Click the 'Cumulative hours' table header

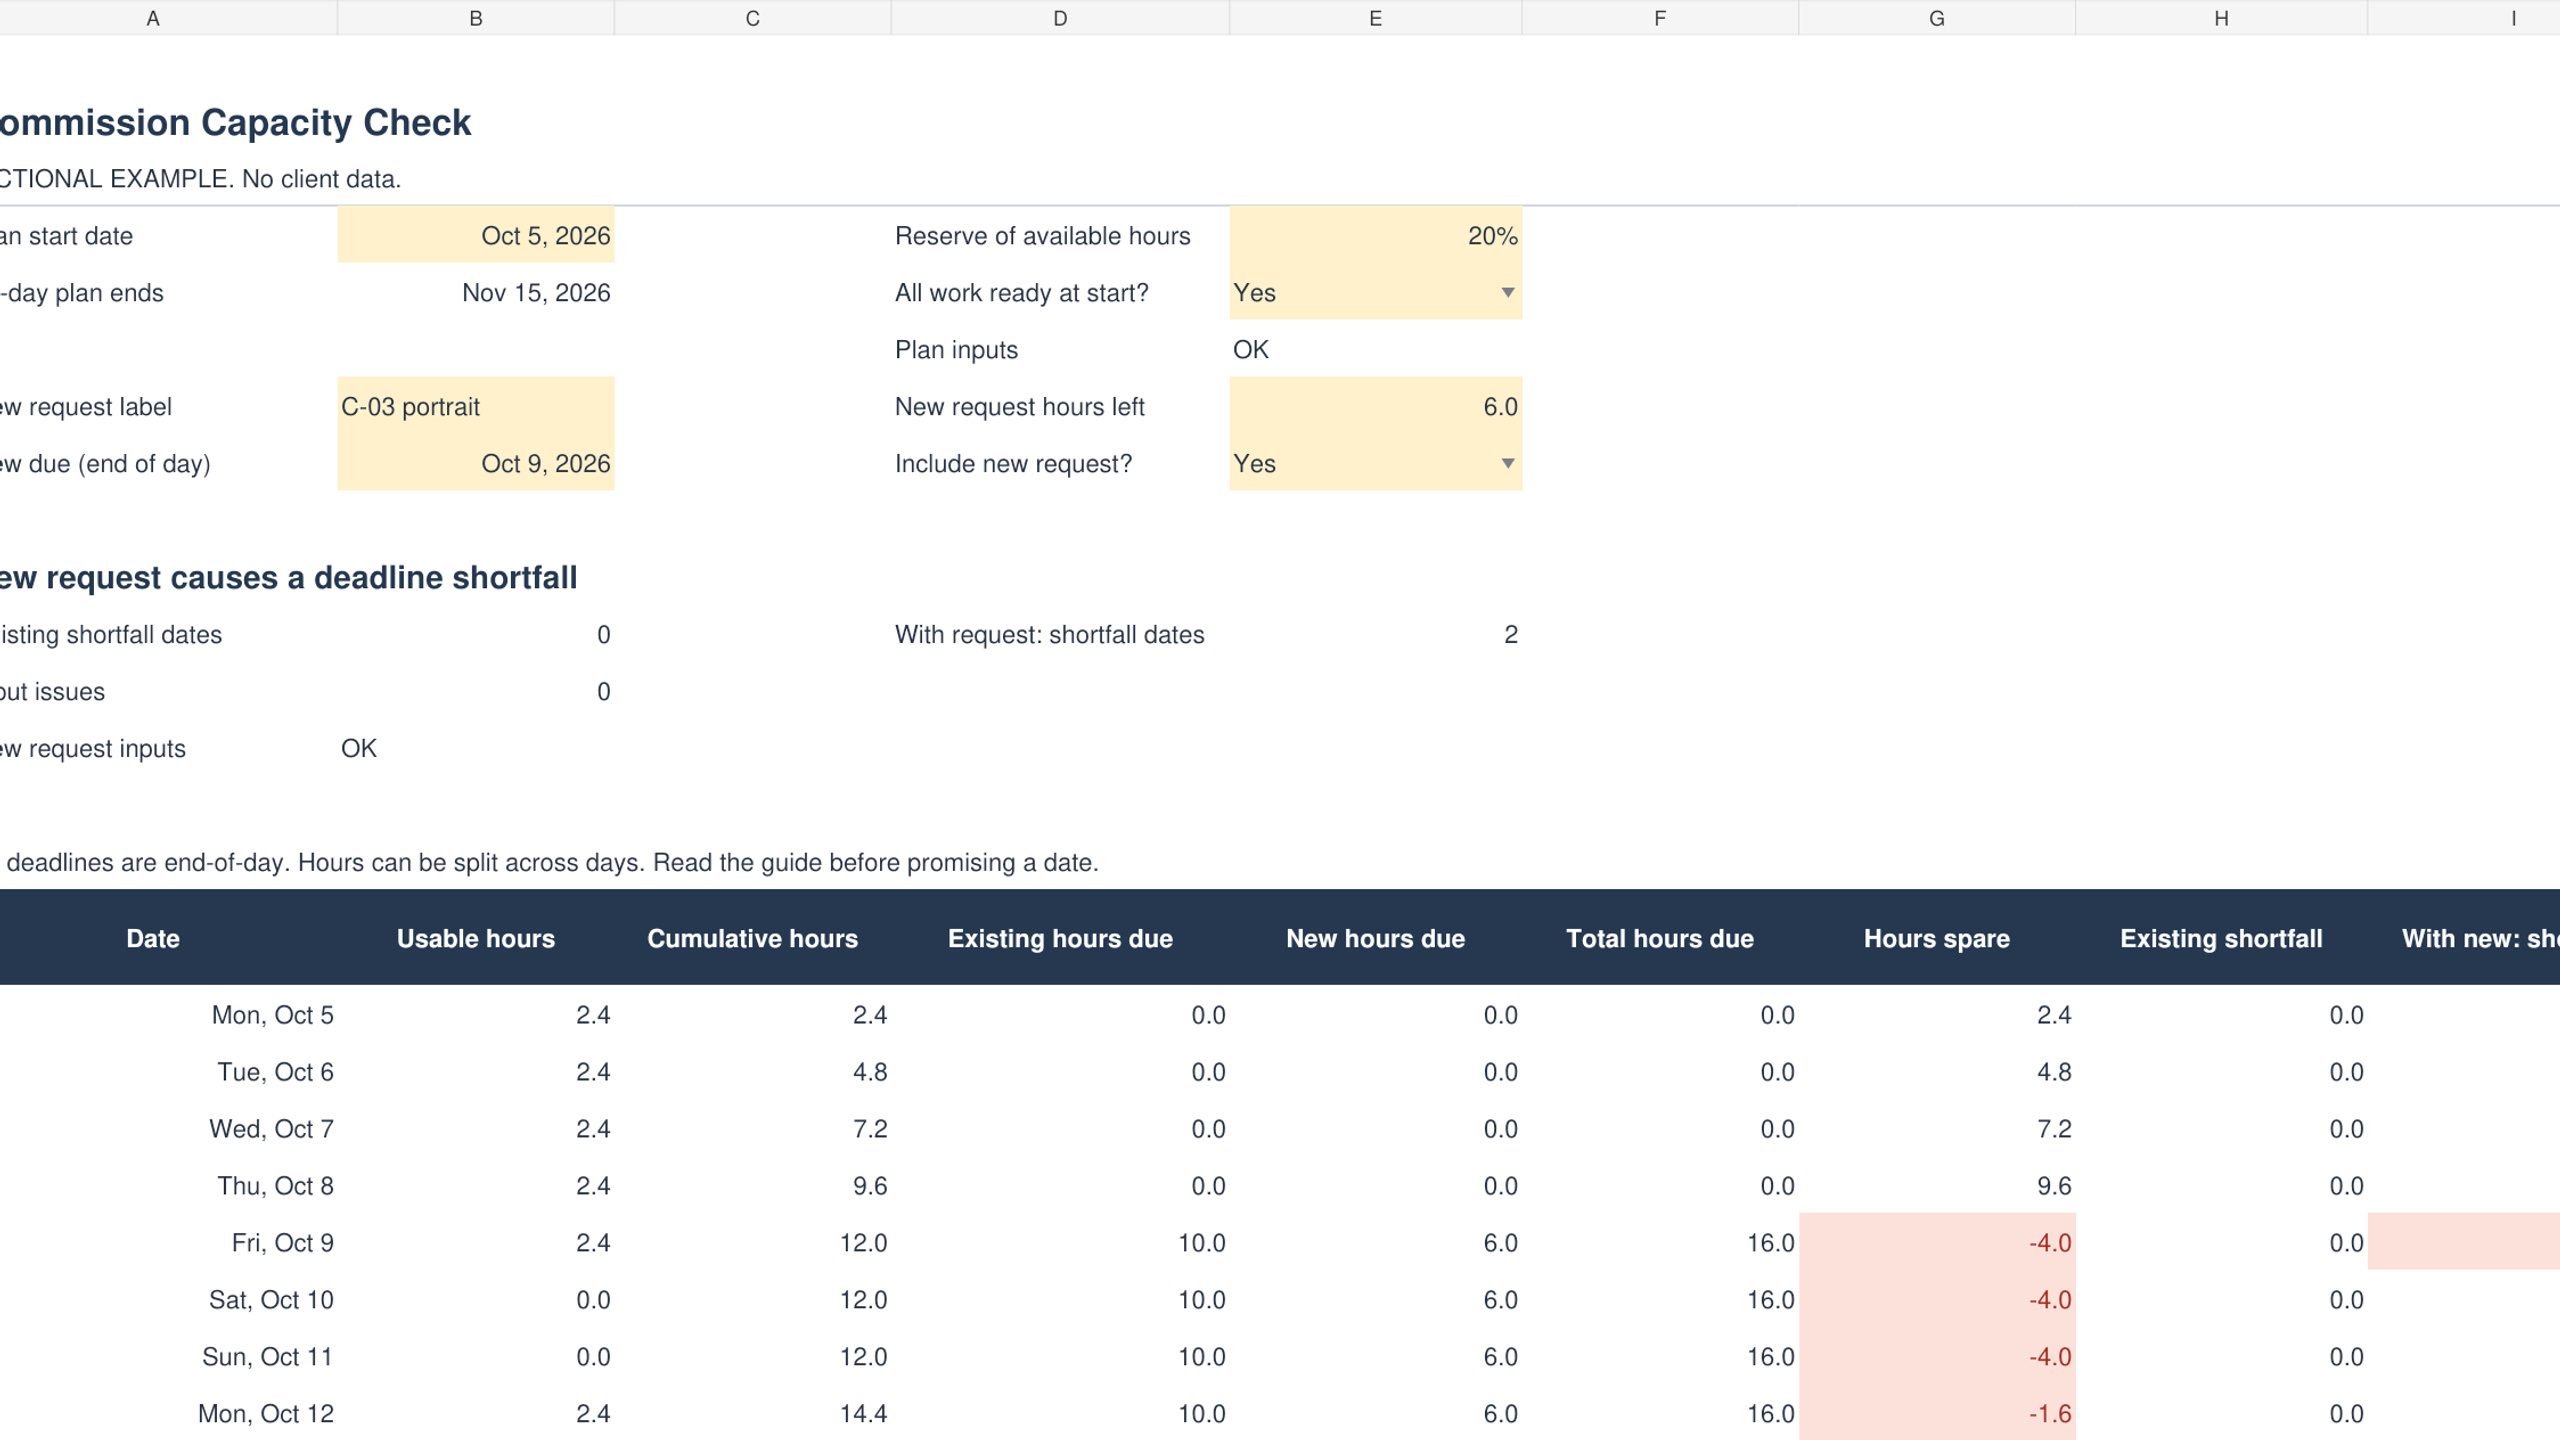coord(753,939)
